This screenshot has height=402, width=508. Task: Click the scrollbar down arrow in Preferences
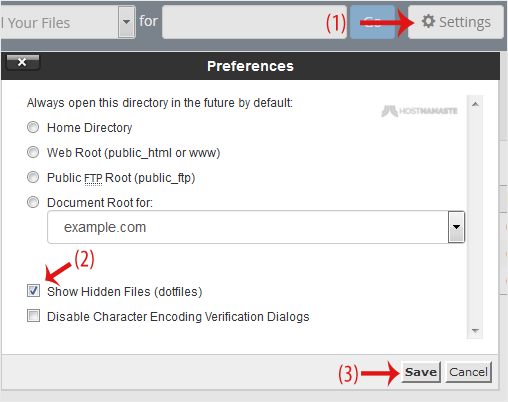[475, 331]
